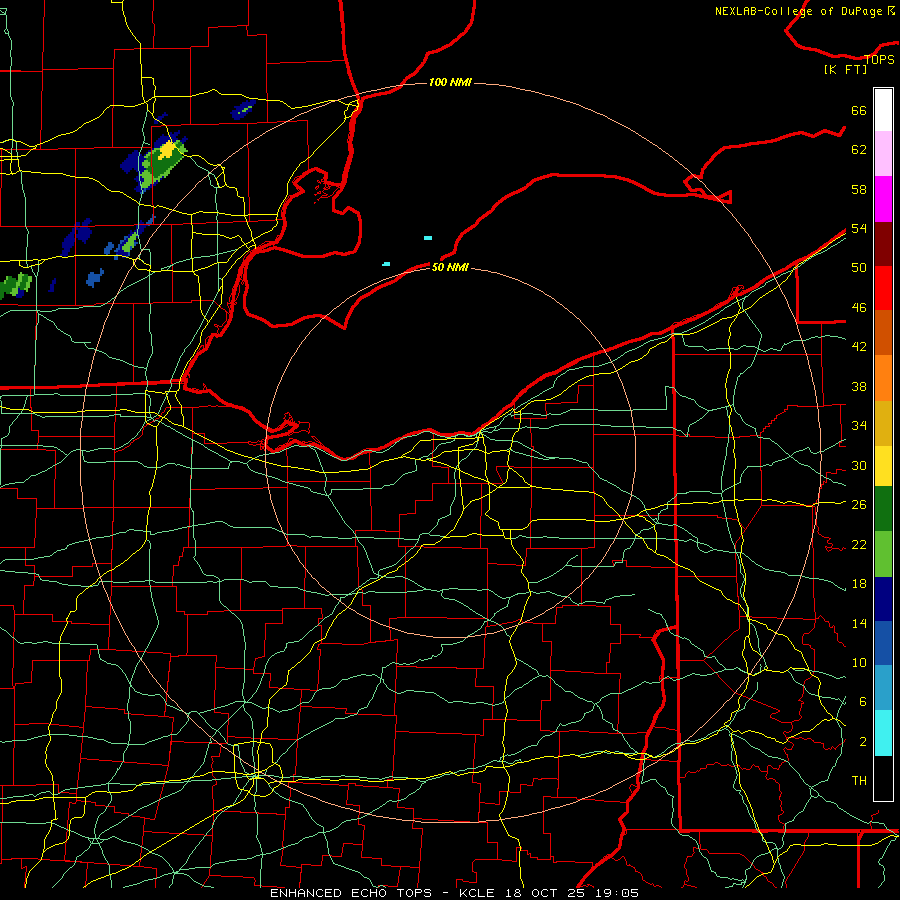Click the yellow core of the echo cell
900x900 pixels.
coord(168,149)
